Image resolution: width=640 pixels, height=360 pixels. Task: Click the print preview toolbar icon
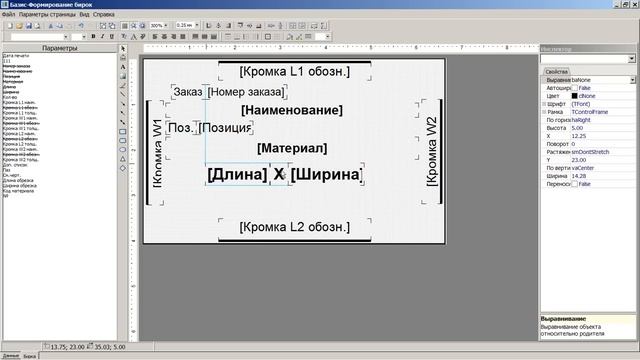click(x=38, y=26)
